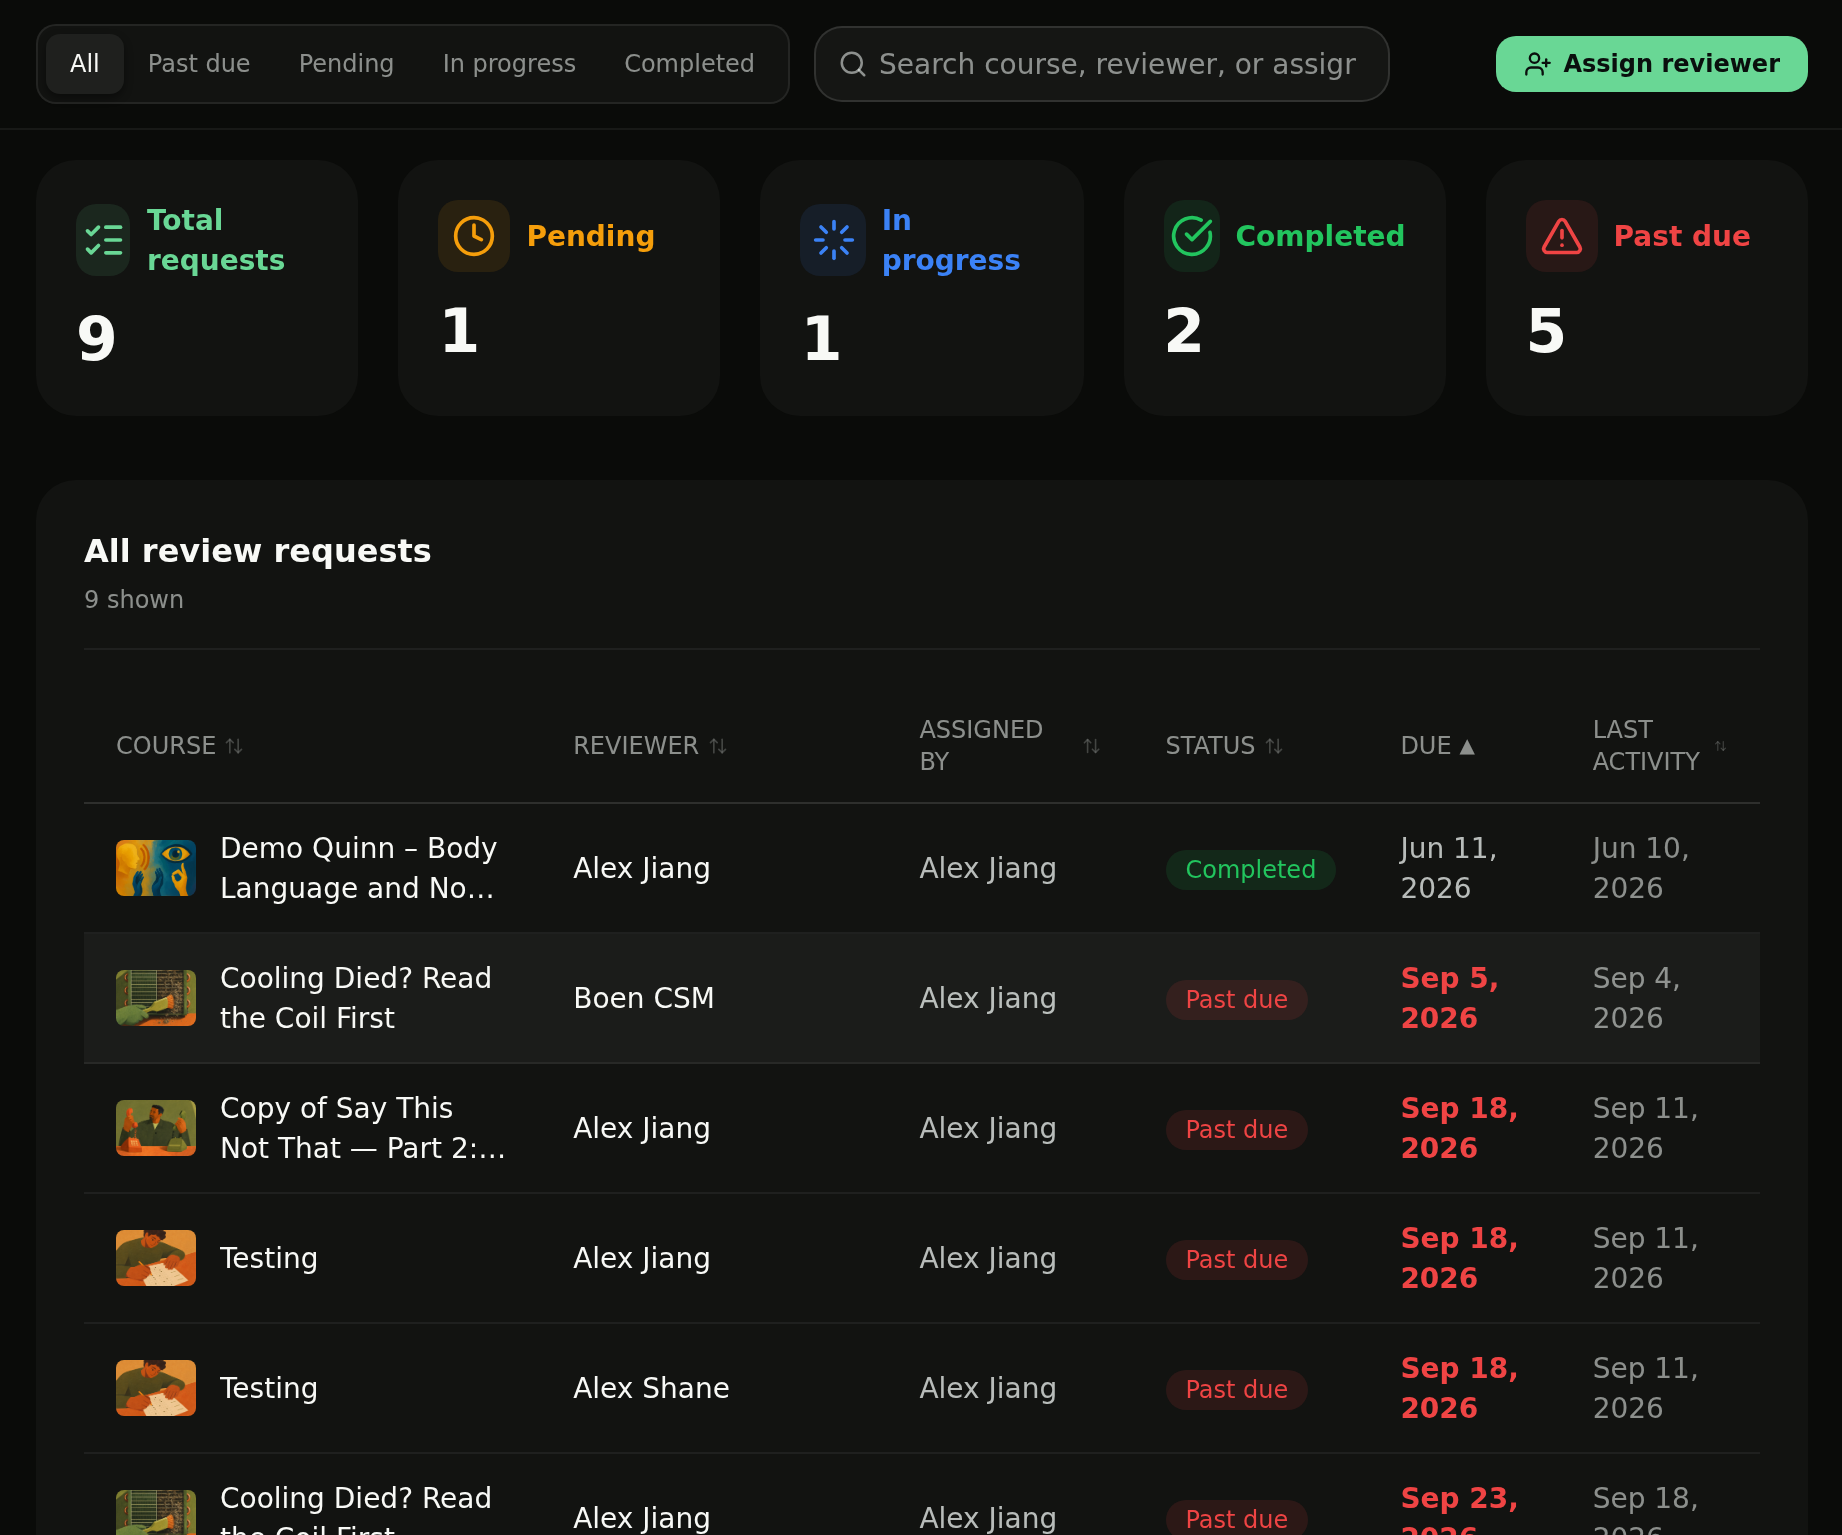The width and height of the screenshot is (1842, 1535).
Task: Open thumbnail of Testing row for Alex Shane
Action: tap(156, 1388)
